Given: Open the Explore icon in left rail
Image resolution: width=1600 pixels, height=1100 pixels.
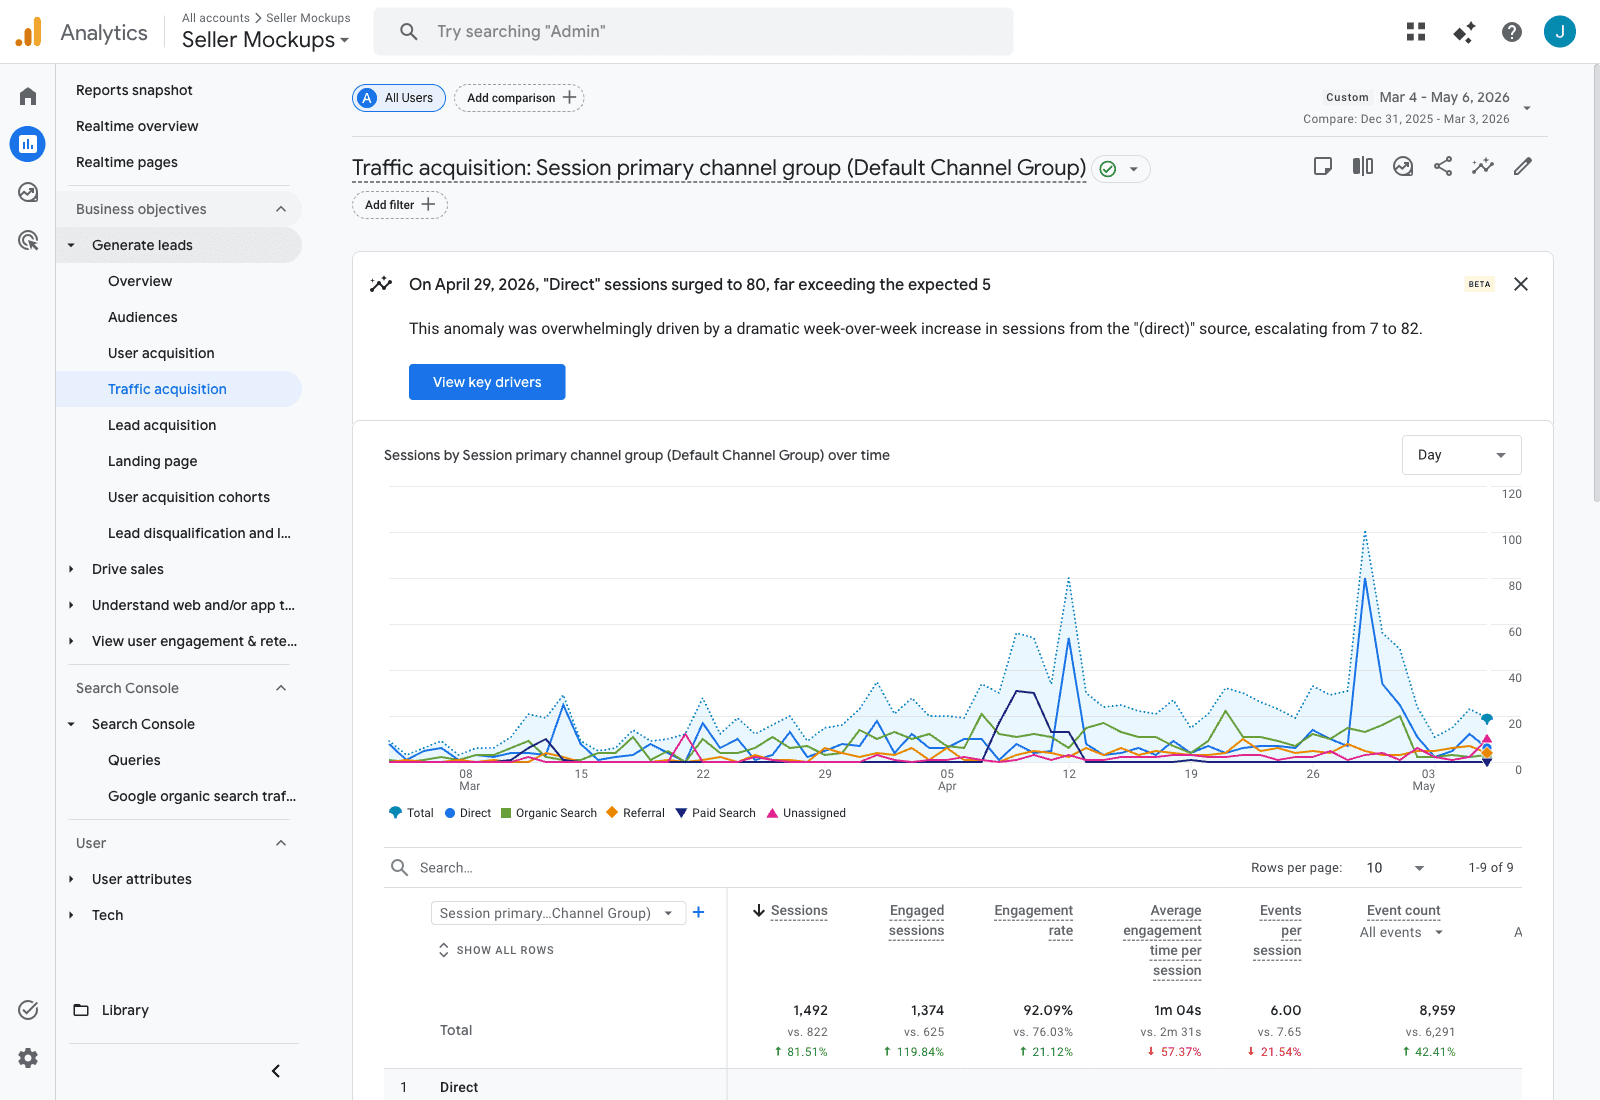Looking at the screenshot, I should (28, 192).
